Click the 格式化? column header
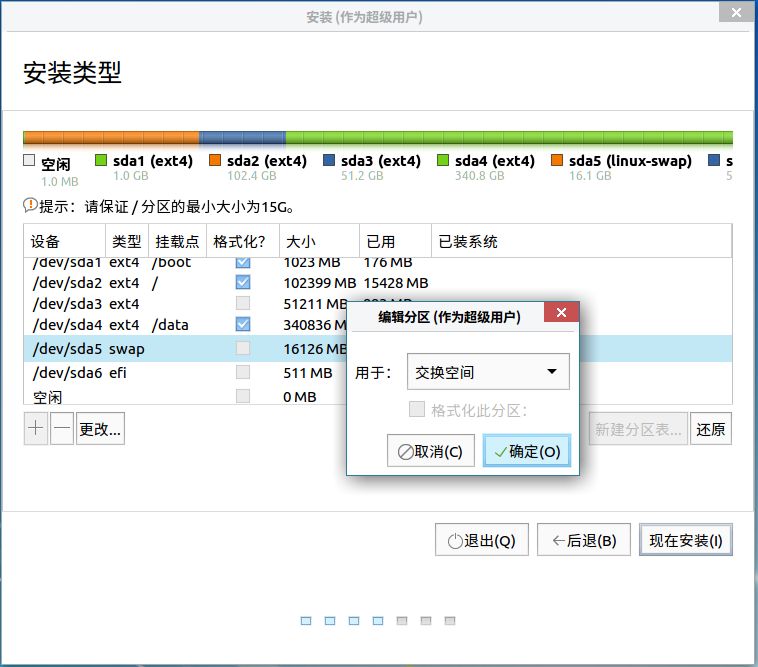 pyautogui.click(x=243, y=241)
